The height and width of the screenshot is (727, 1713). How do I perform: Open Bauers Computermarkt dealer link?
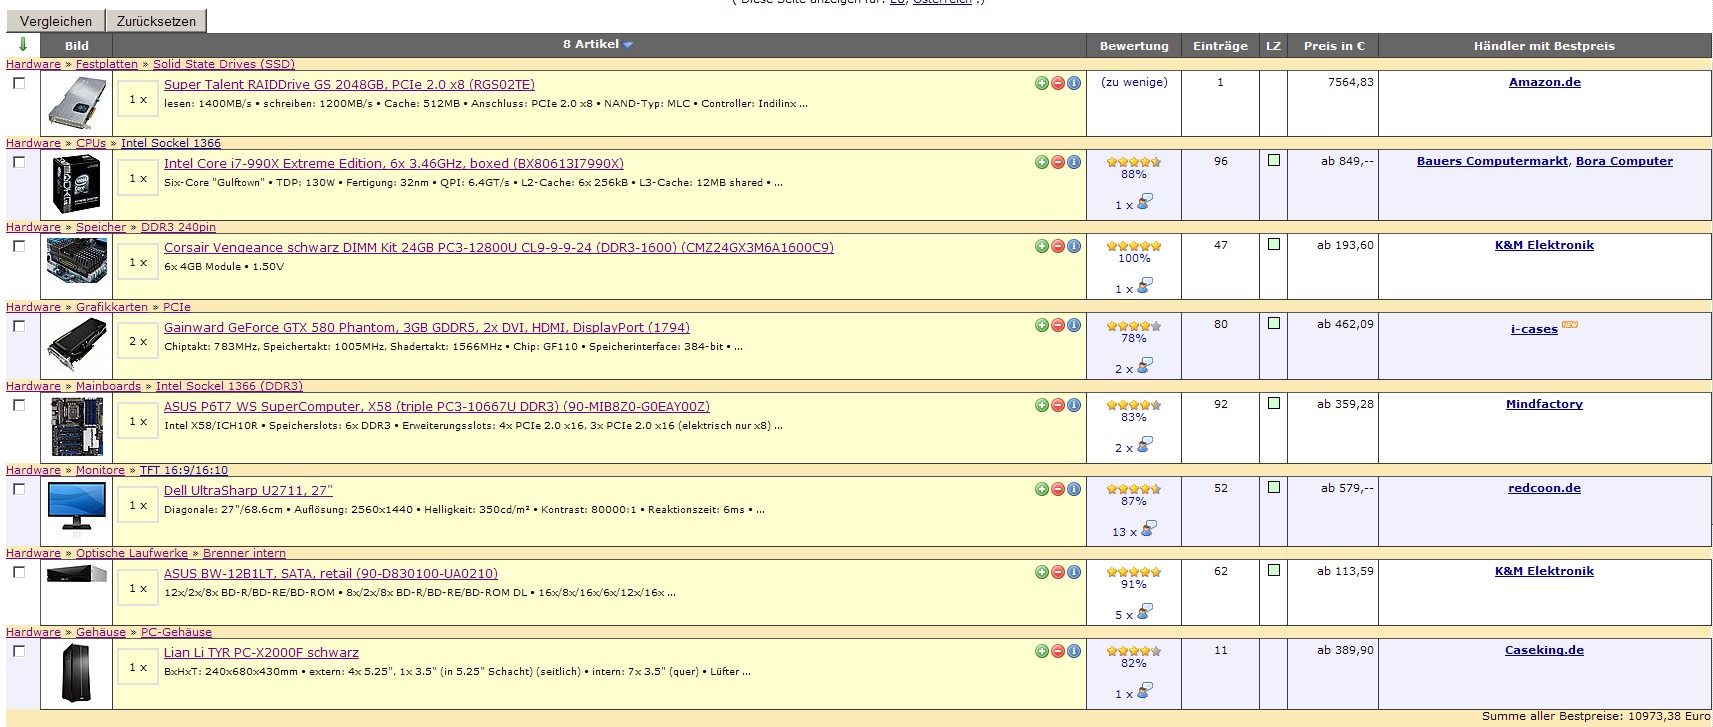click(1492, 161)
